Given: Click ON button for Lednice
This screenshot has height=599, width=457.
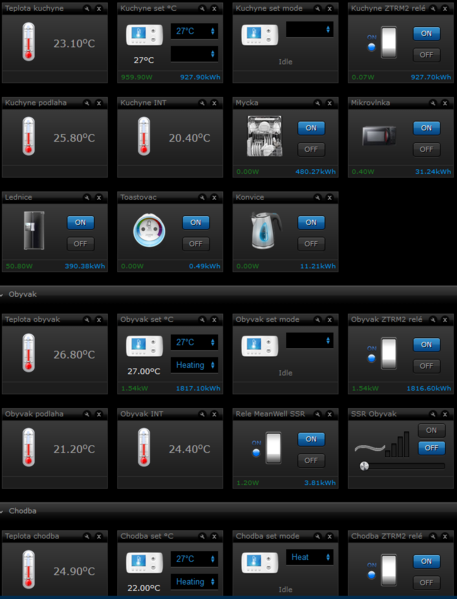Looking at the screenshot, I should (81, 223).
